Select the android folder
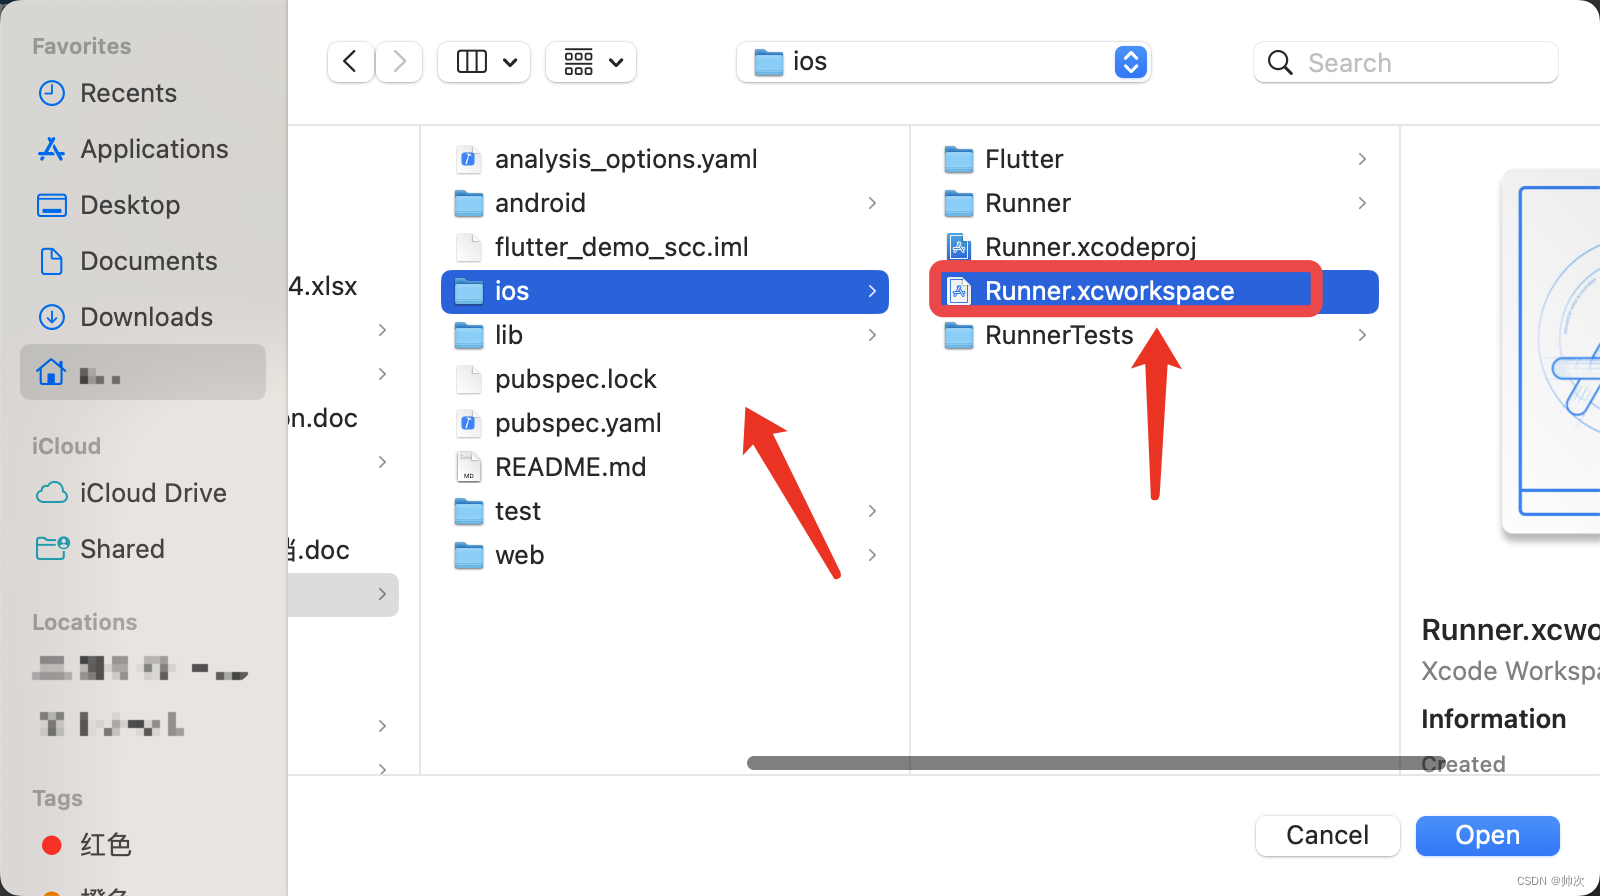 665,203
